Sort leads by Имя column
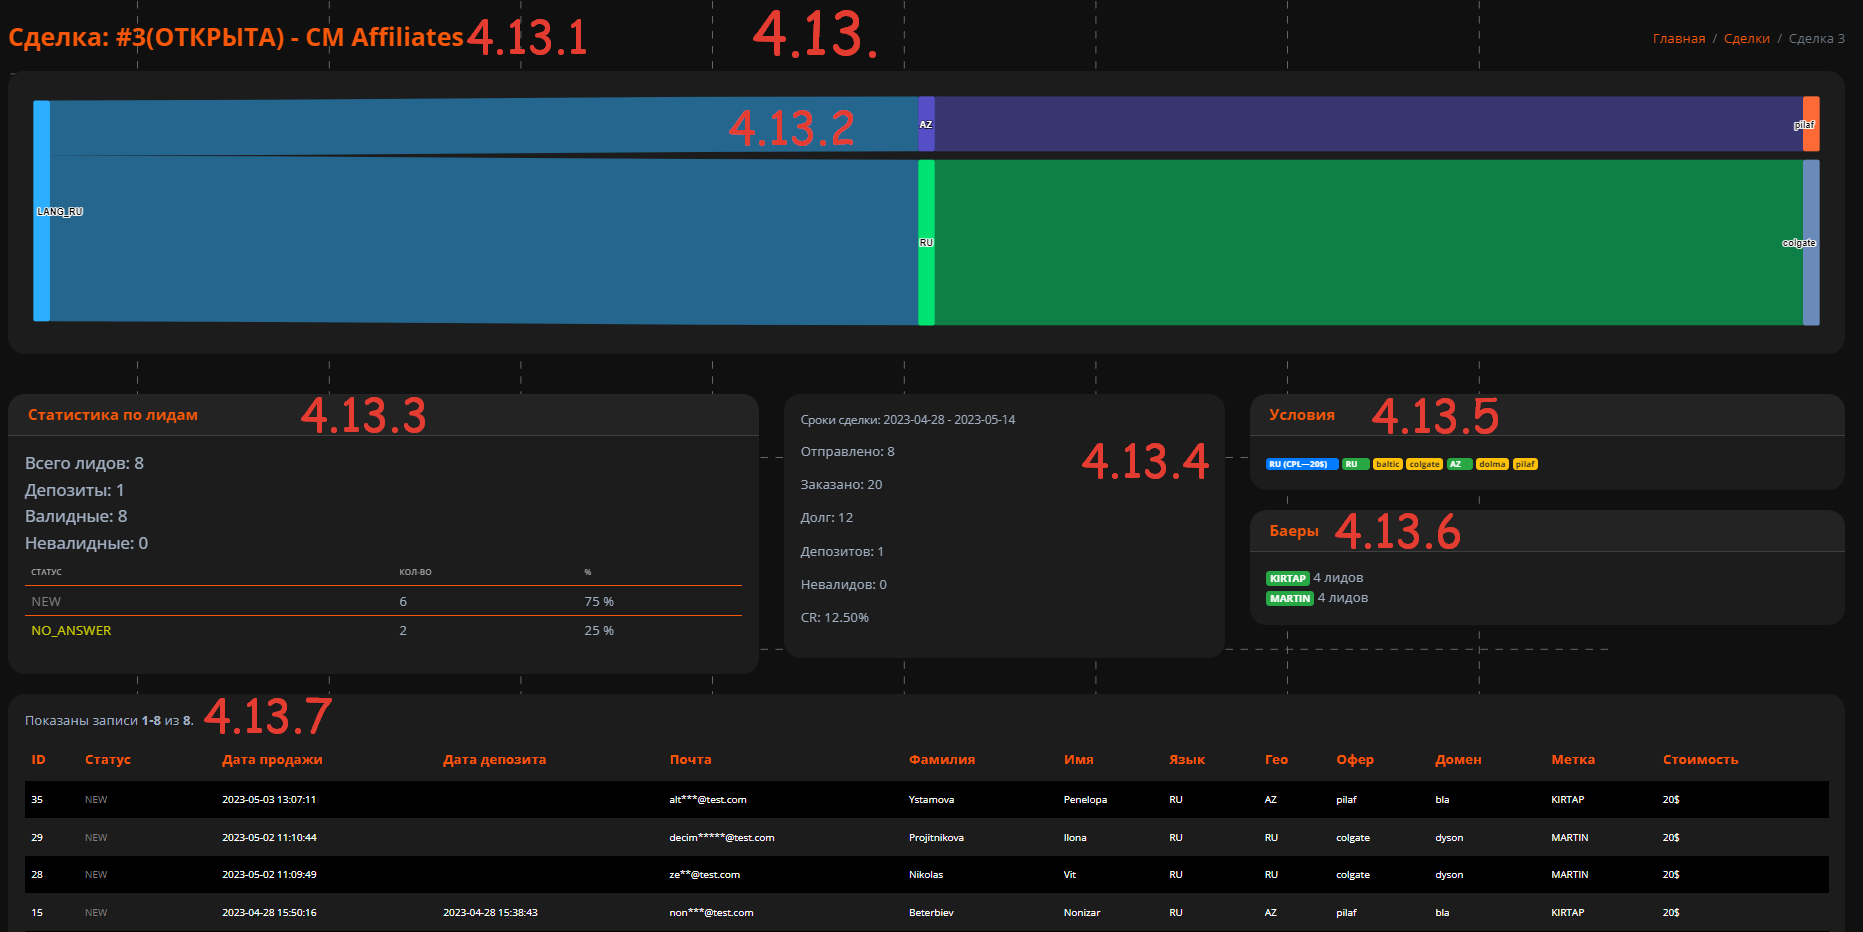The width and height of the screenshot is (1863, 932). pyautogui.click(x=1078, y=760)
